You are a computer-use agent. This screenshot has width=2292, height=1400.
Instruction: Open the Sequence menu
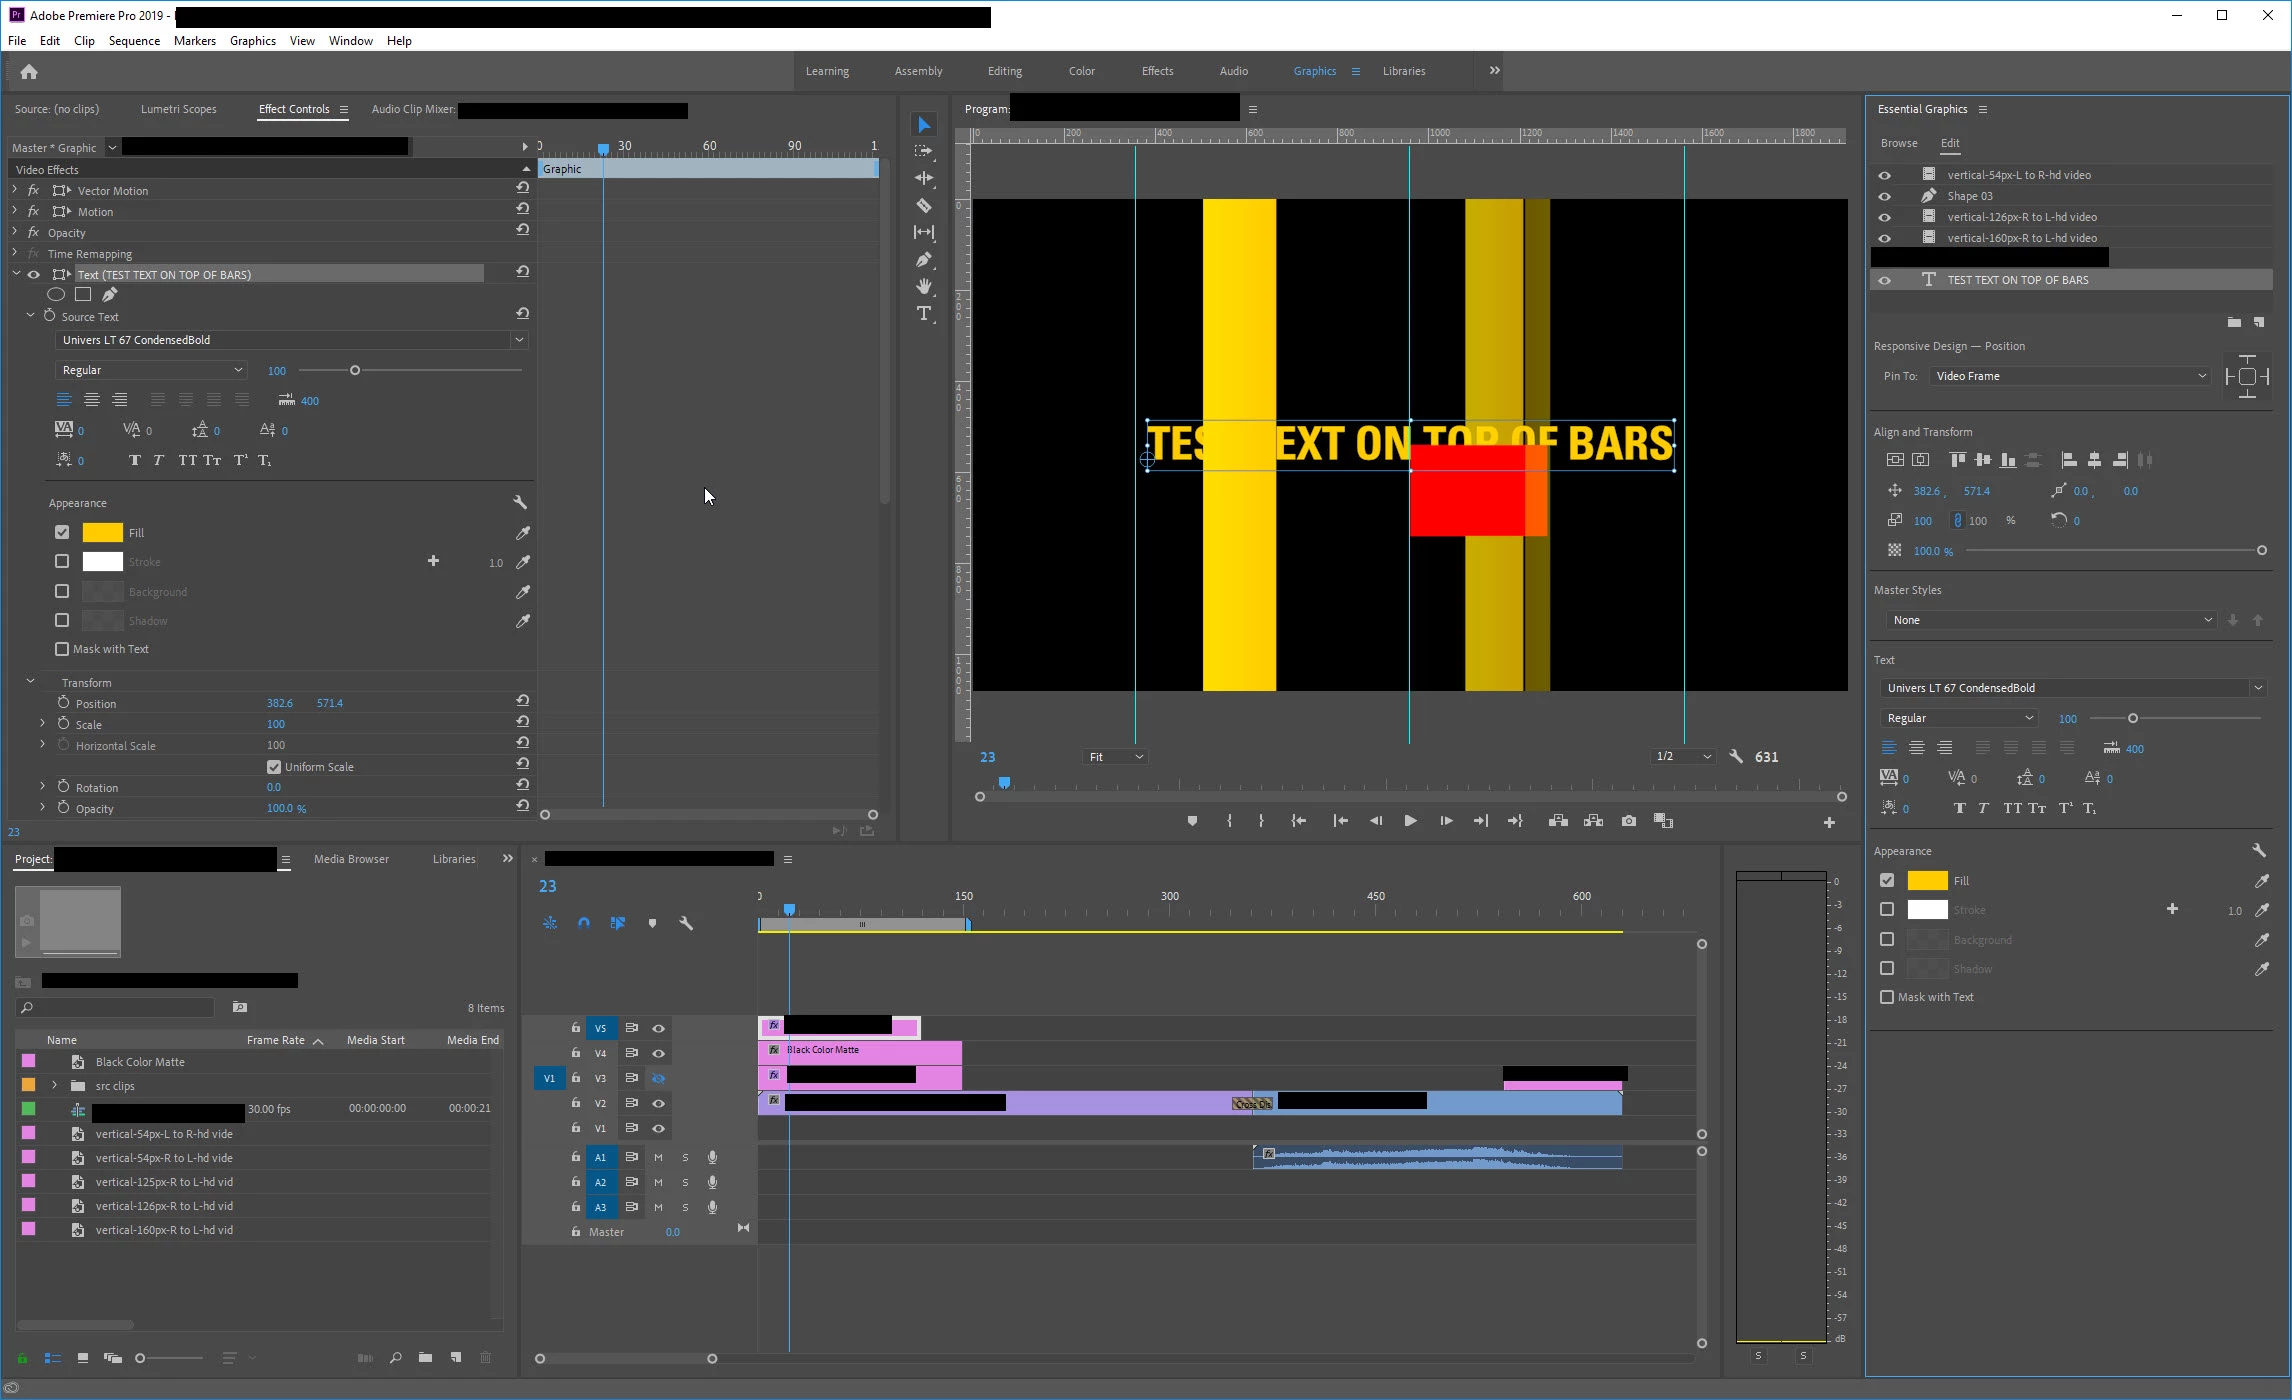tap(134, 41)
